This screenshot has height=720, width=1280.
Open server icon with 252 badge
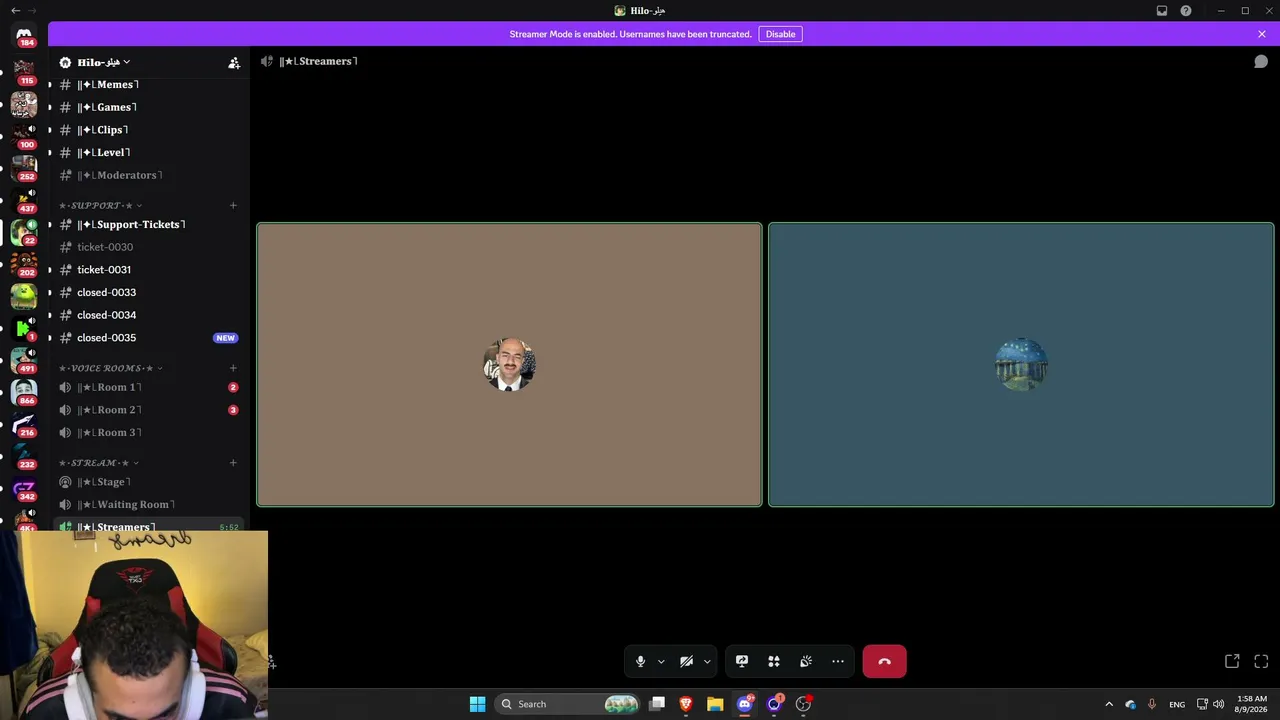[x=24, y=168]
